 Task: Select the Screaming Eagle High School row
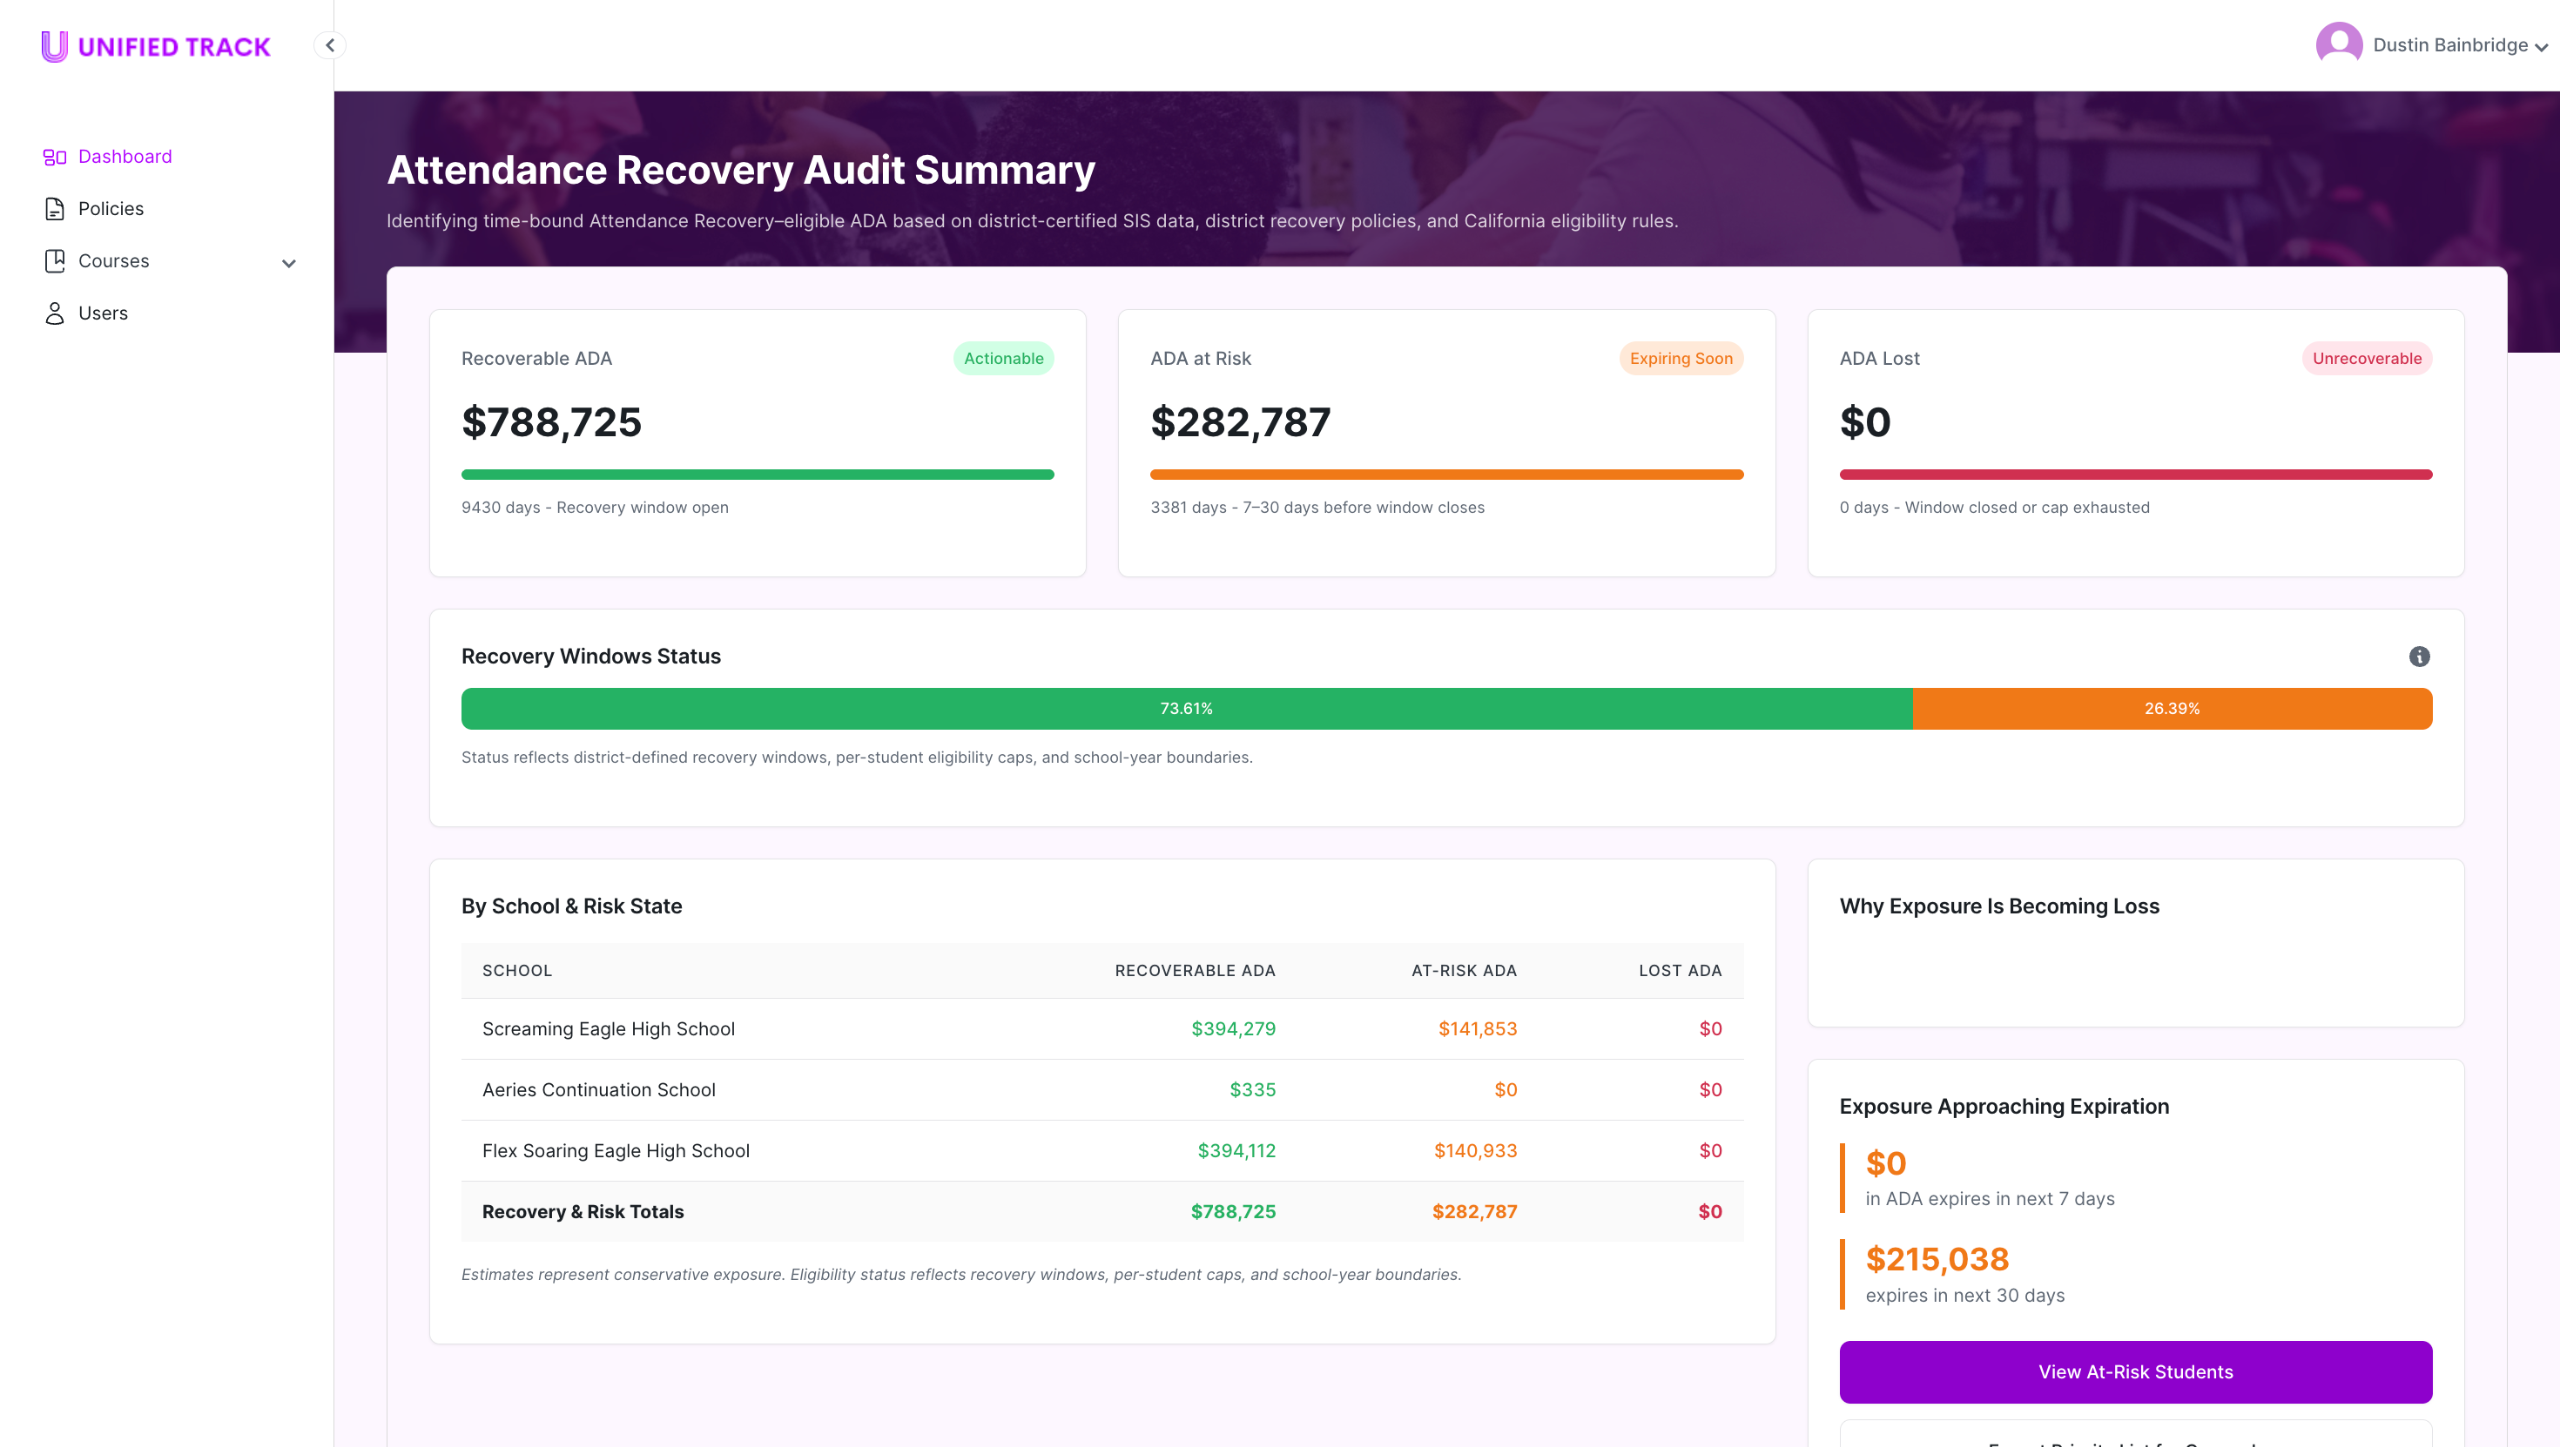pos(608,1029)
